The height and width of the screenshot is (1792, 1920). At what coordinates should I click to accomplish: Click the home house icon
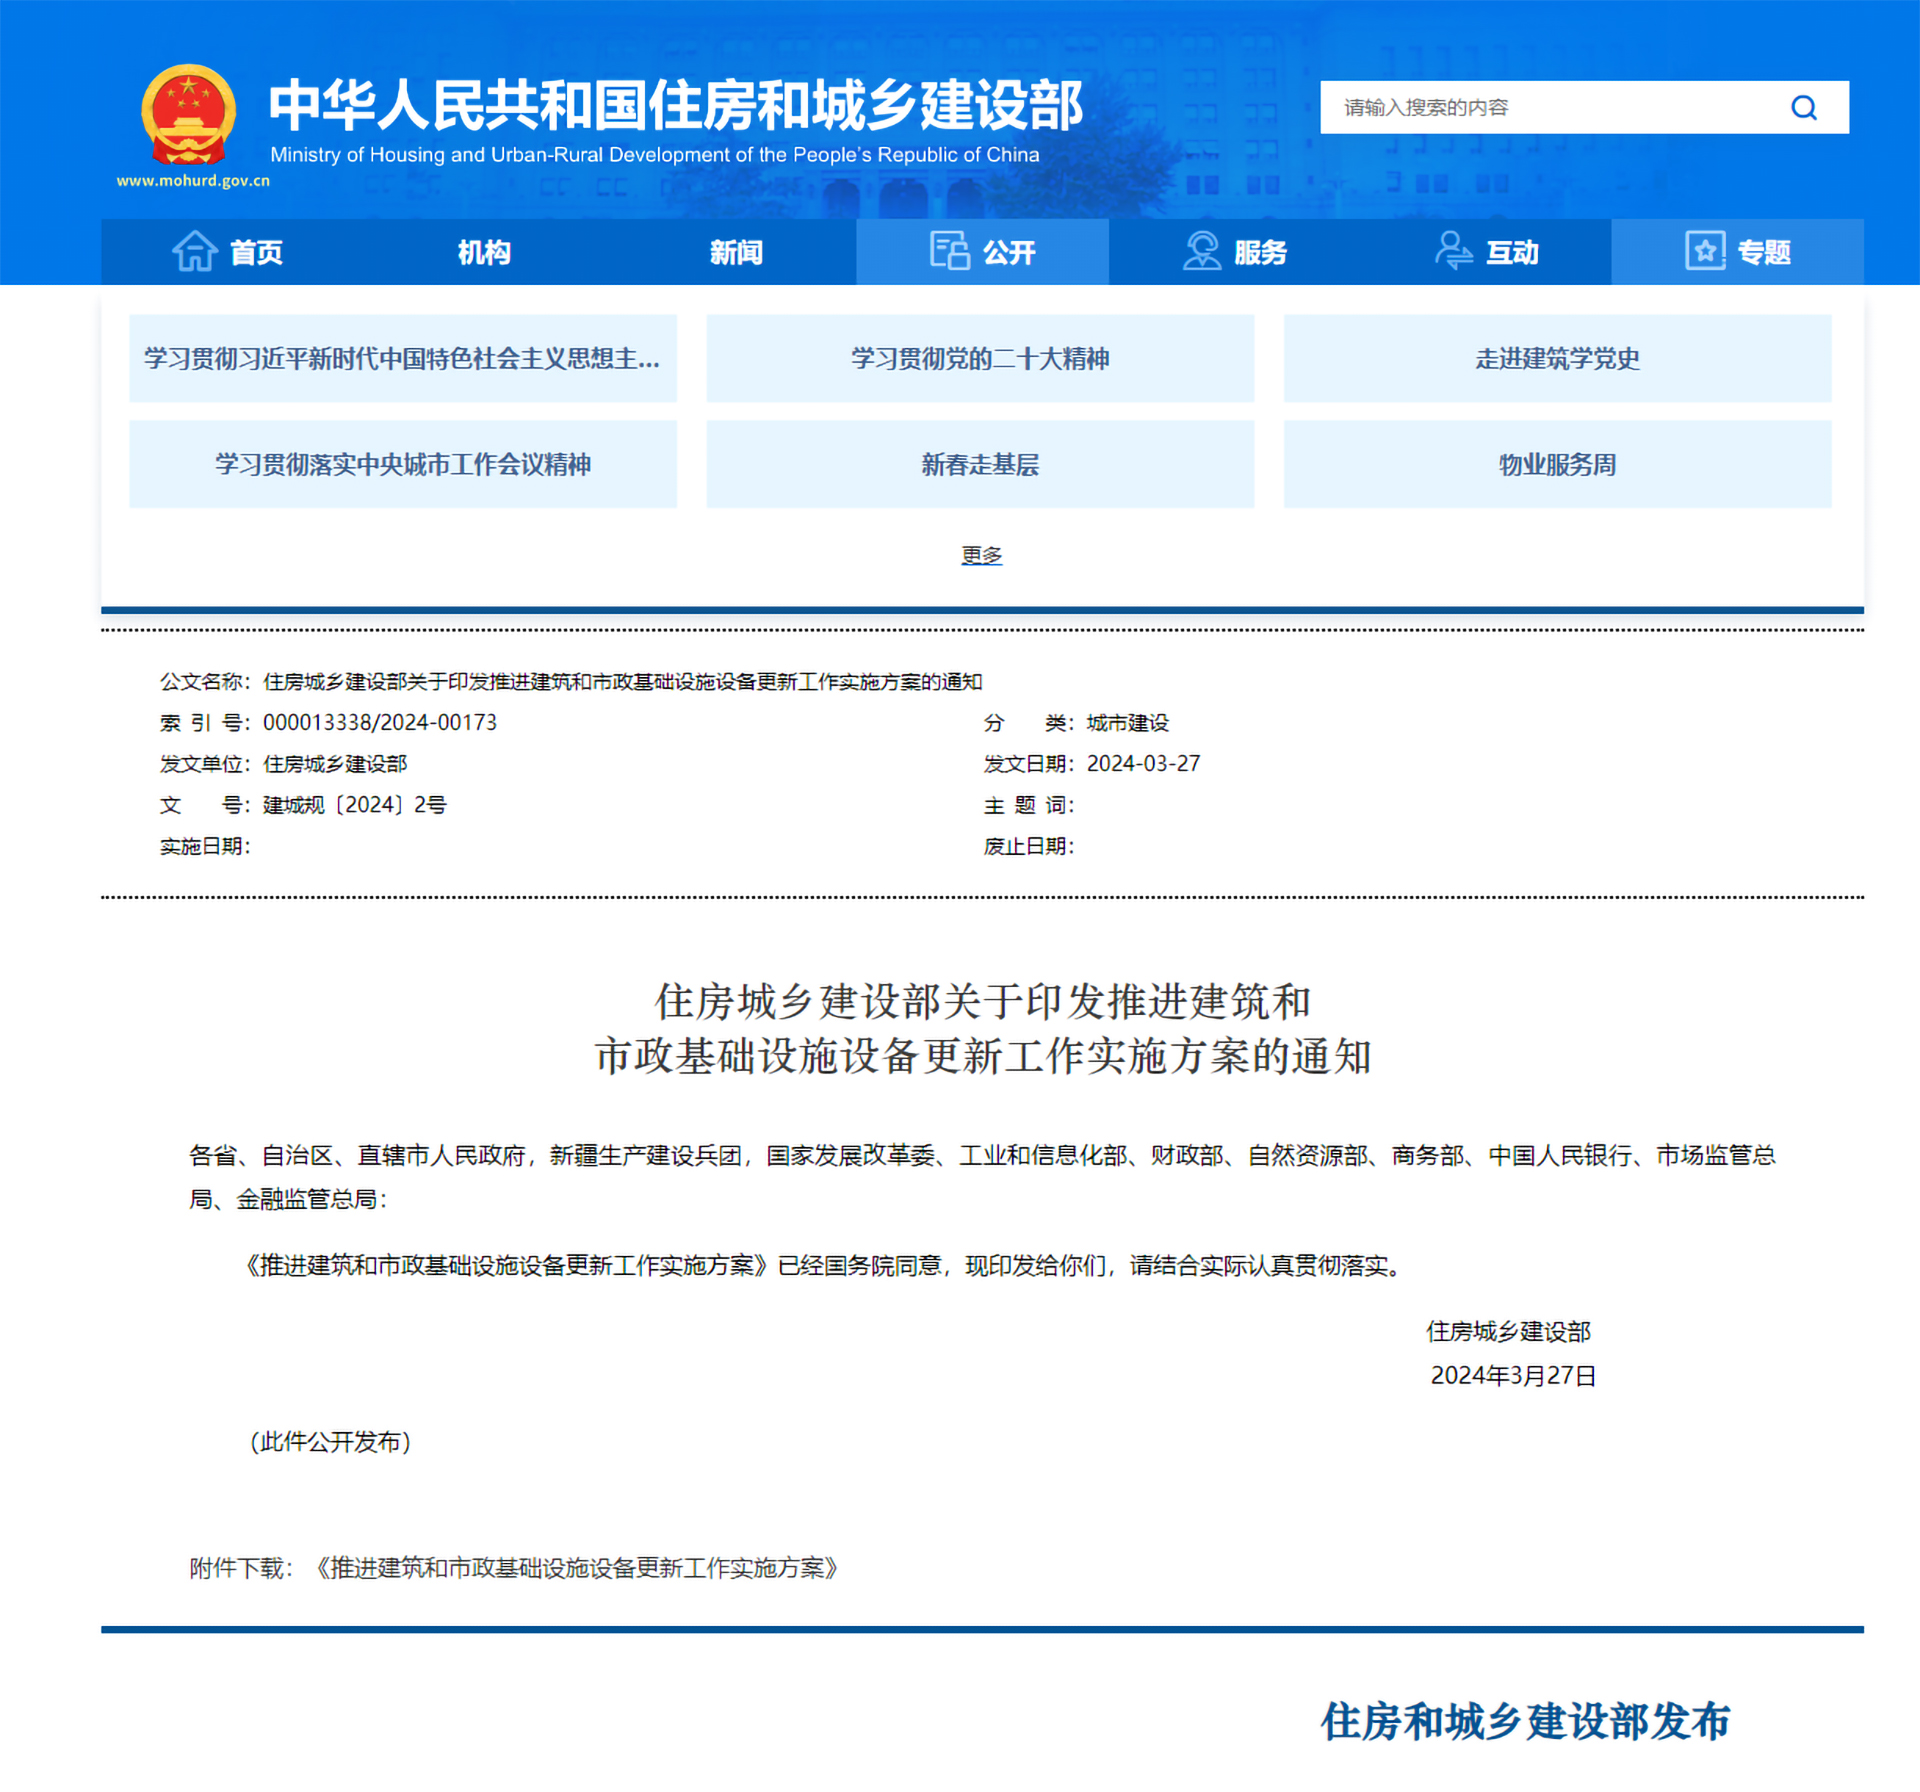pos(194,251)
